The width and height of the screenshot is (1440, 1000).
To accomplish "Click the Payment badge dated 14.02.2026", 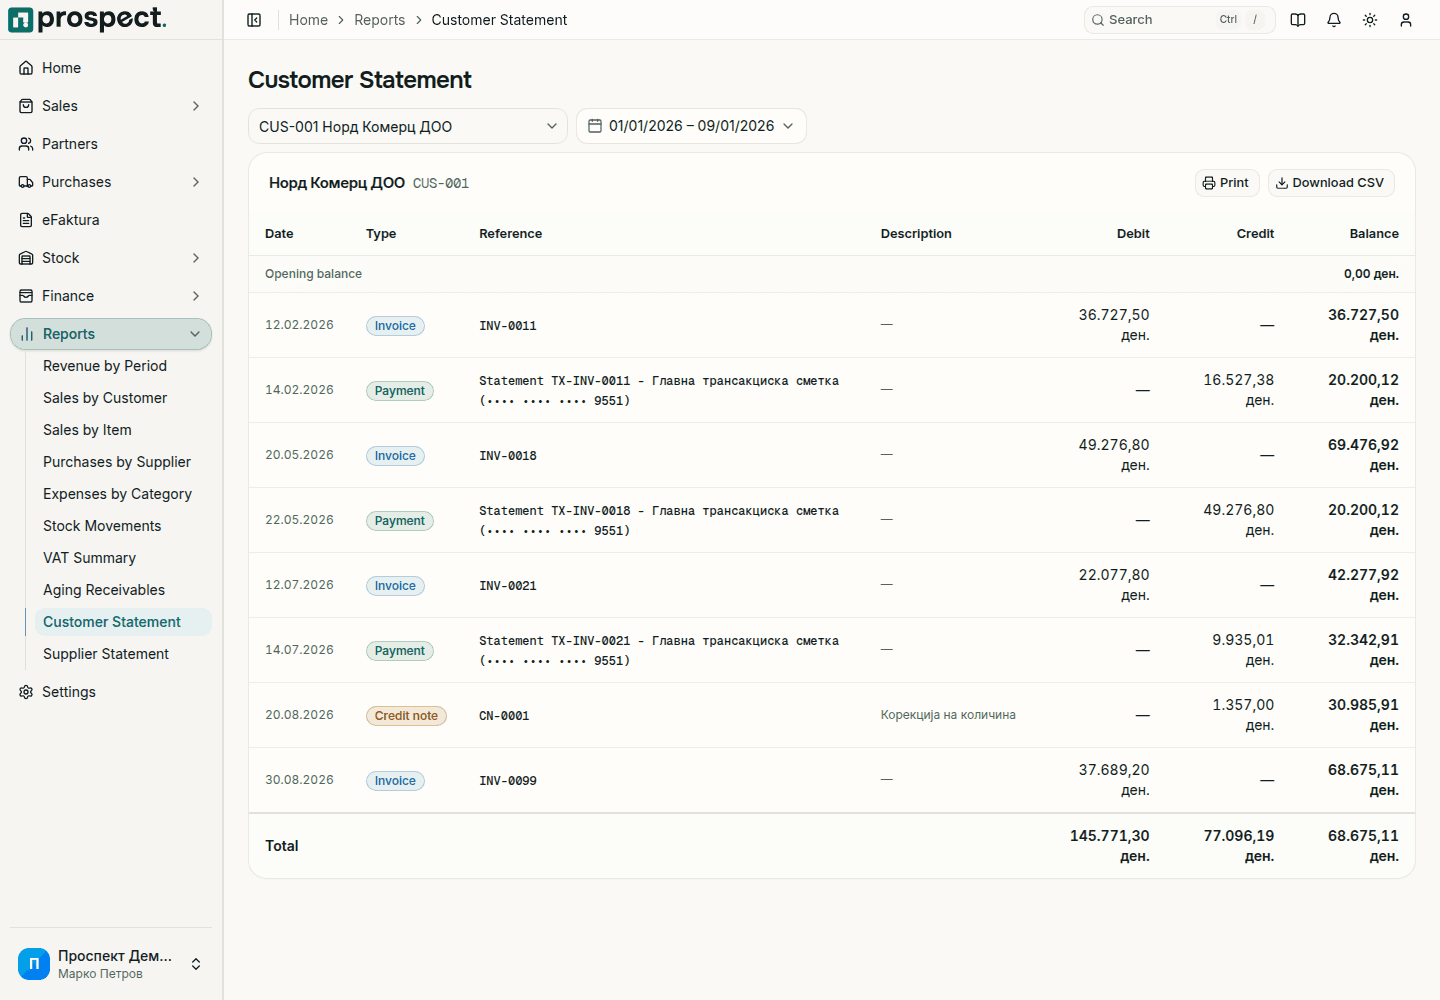I will tap(400, 391).
